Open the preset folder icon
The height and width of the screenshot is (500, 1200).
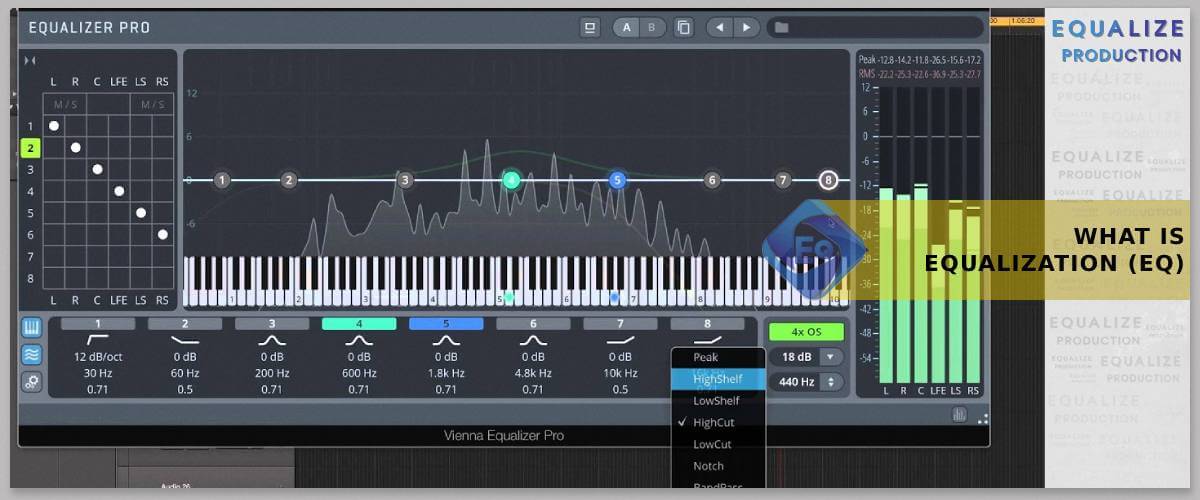click(x=782, y=27)
